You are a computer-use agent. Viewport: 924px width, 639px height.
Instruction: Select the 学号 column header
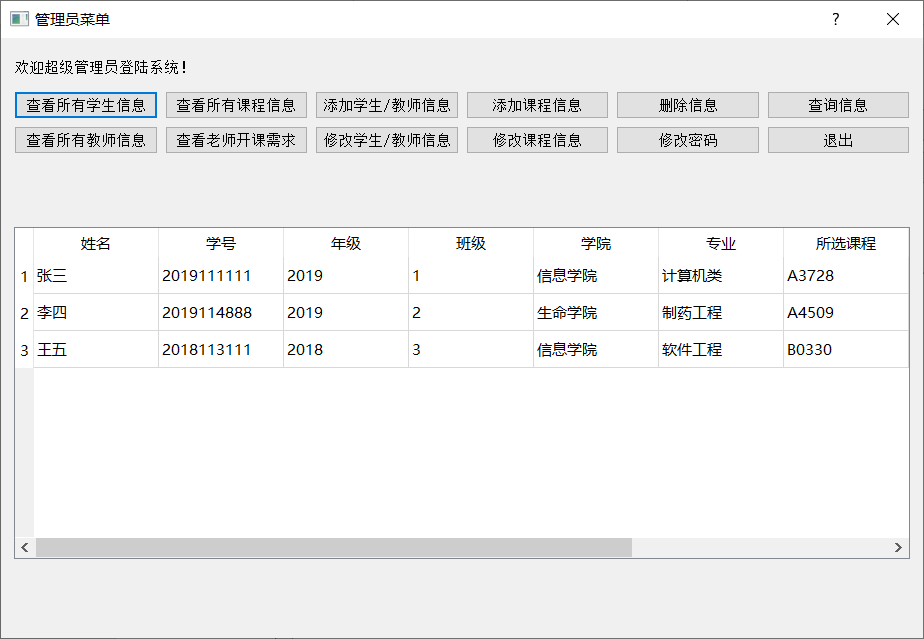pyautogui.click(x=221, y=243)
